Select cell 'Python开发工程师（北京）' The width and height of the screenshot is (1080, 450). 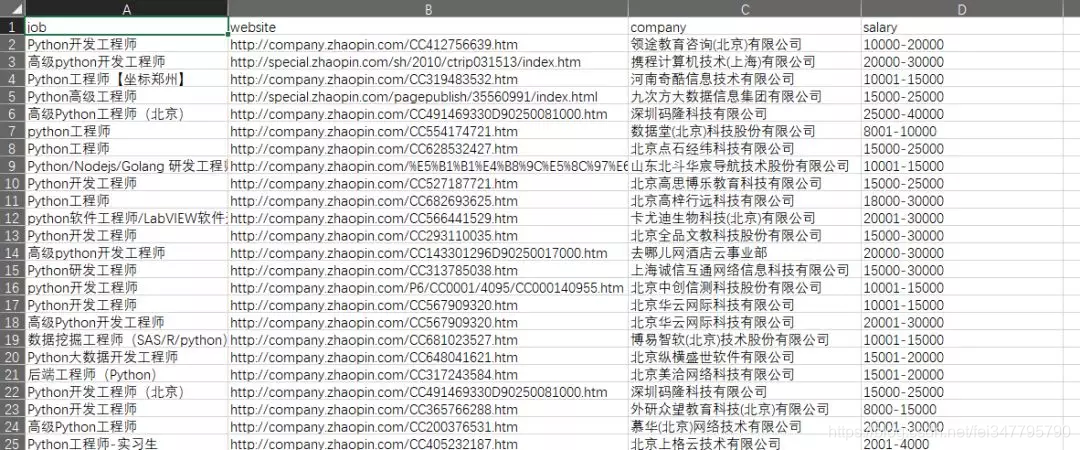click(126, 391)
